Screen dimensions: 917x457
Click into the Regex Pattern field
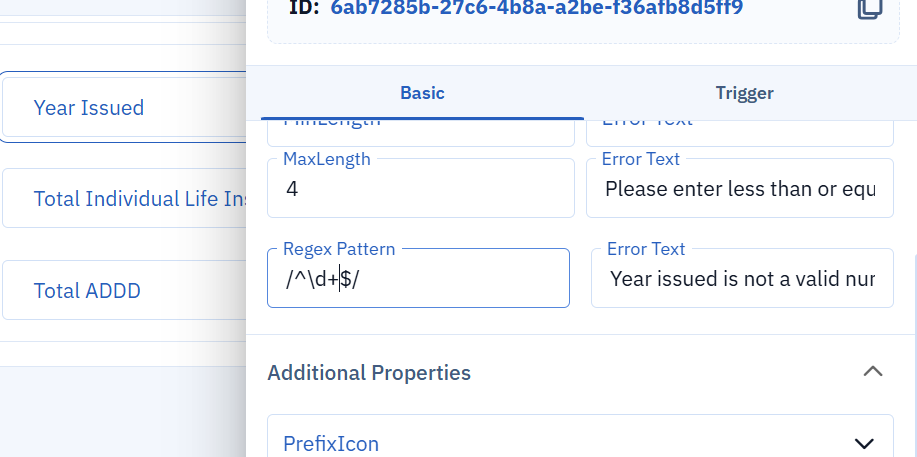click(418, 278)
